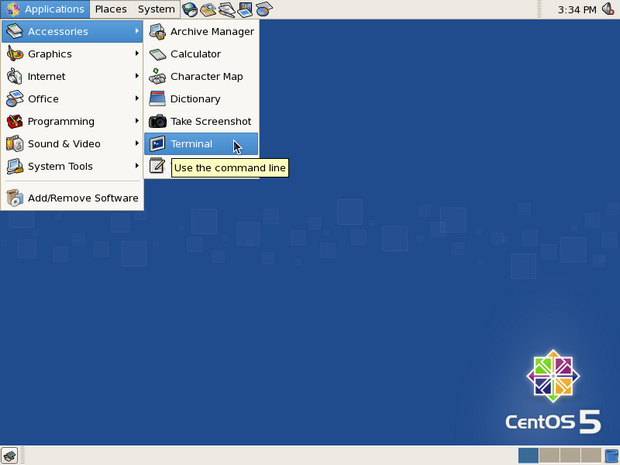Image resolution: width=620 pixels, height=465 pixels.
Task: Launch Character Map
Action: (x=201, y=76)
